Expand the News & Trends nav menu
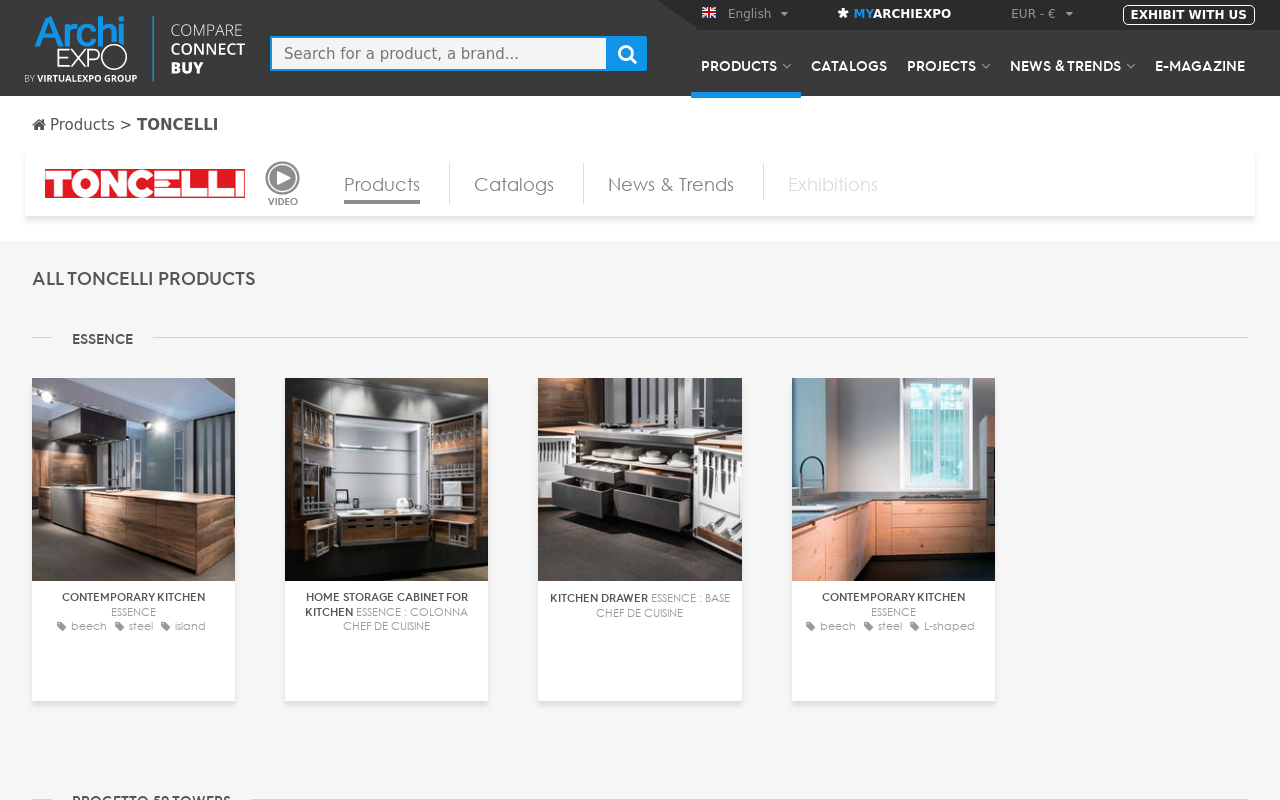This screenshot has width=1280, height=800. 1071,66
